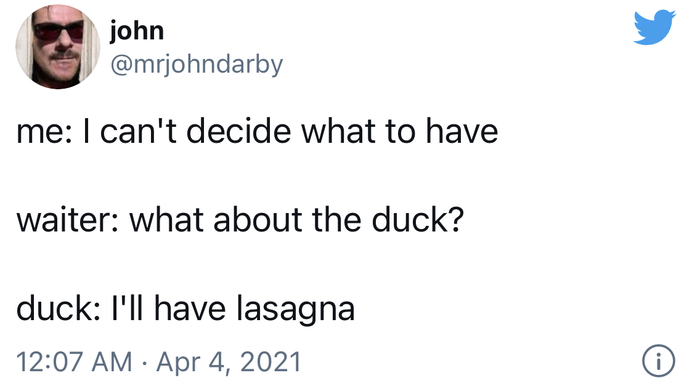
Task: Click the waiter's line about the duck
Action: coord(240,220)
